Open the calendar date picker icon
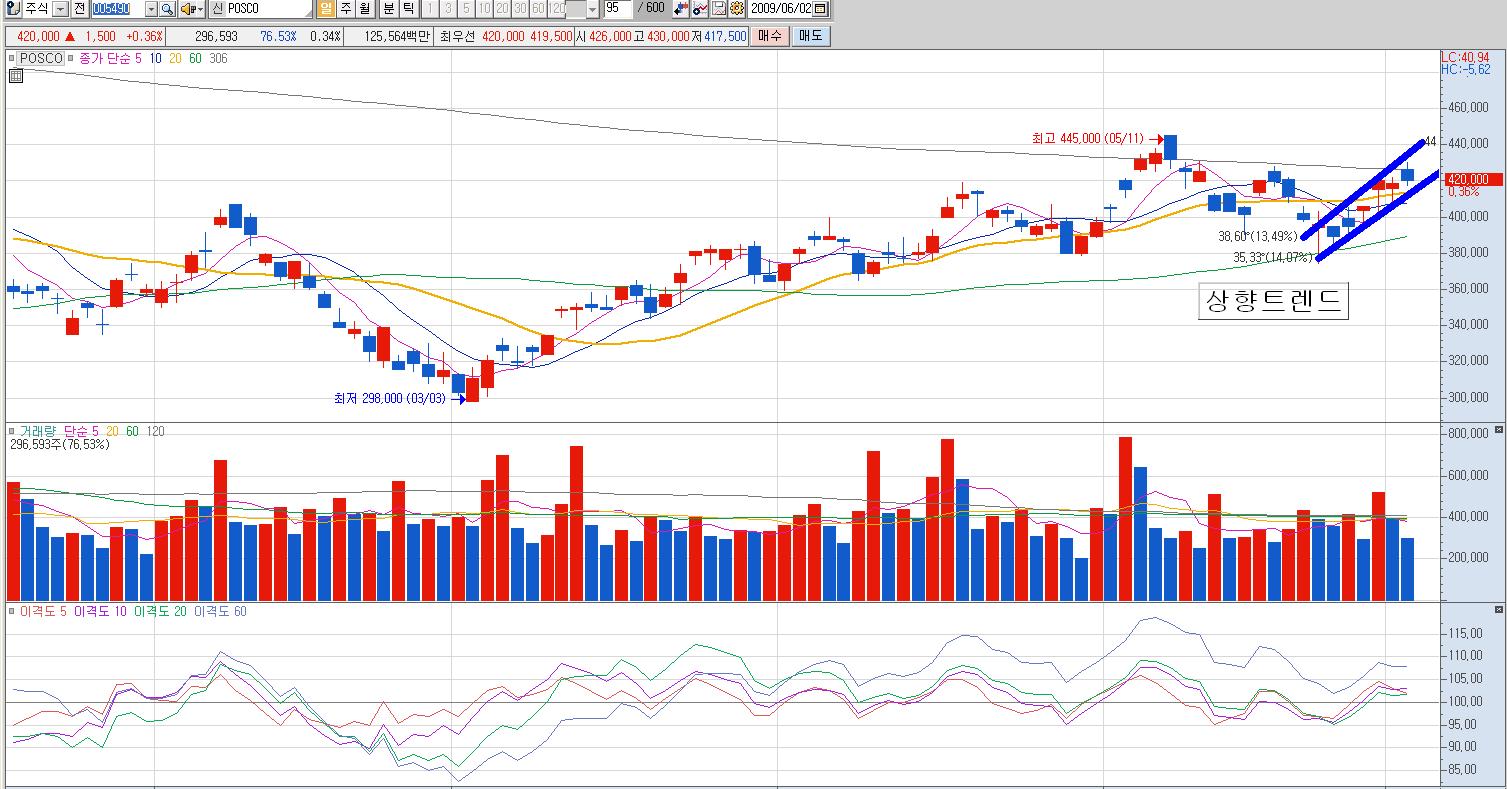1507x789 pixels. (x=820, y=9)
